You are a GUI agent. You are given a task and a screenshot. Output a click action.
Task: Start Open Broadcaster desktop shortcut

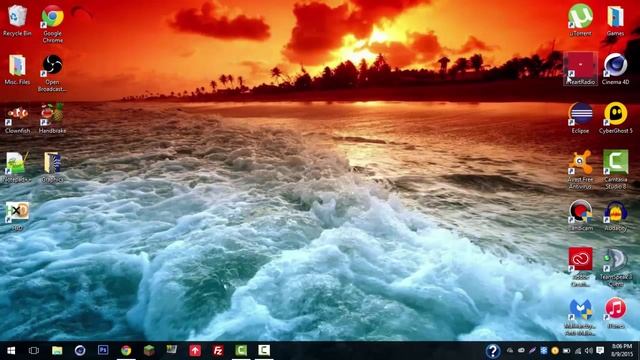coord(52,73)
